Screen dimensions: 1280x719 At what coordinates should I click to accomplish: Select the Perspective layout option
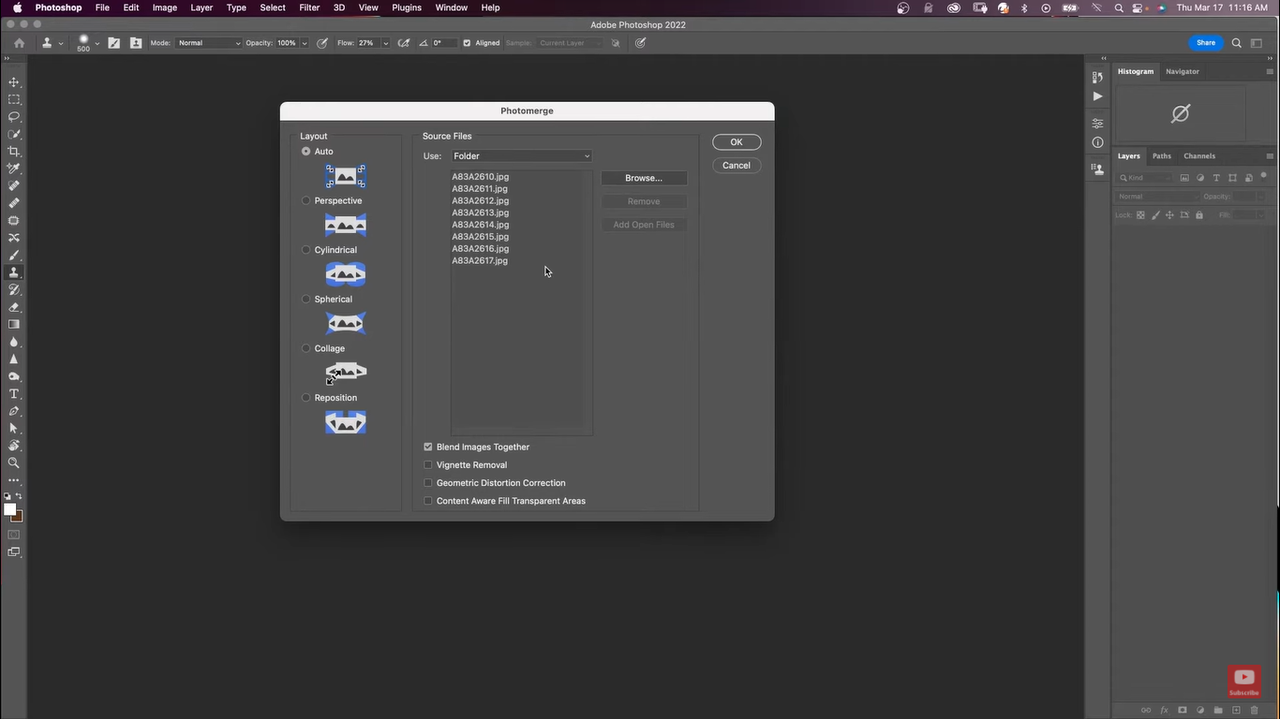coord(306,200)
